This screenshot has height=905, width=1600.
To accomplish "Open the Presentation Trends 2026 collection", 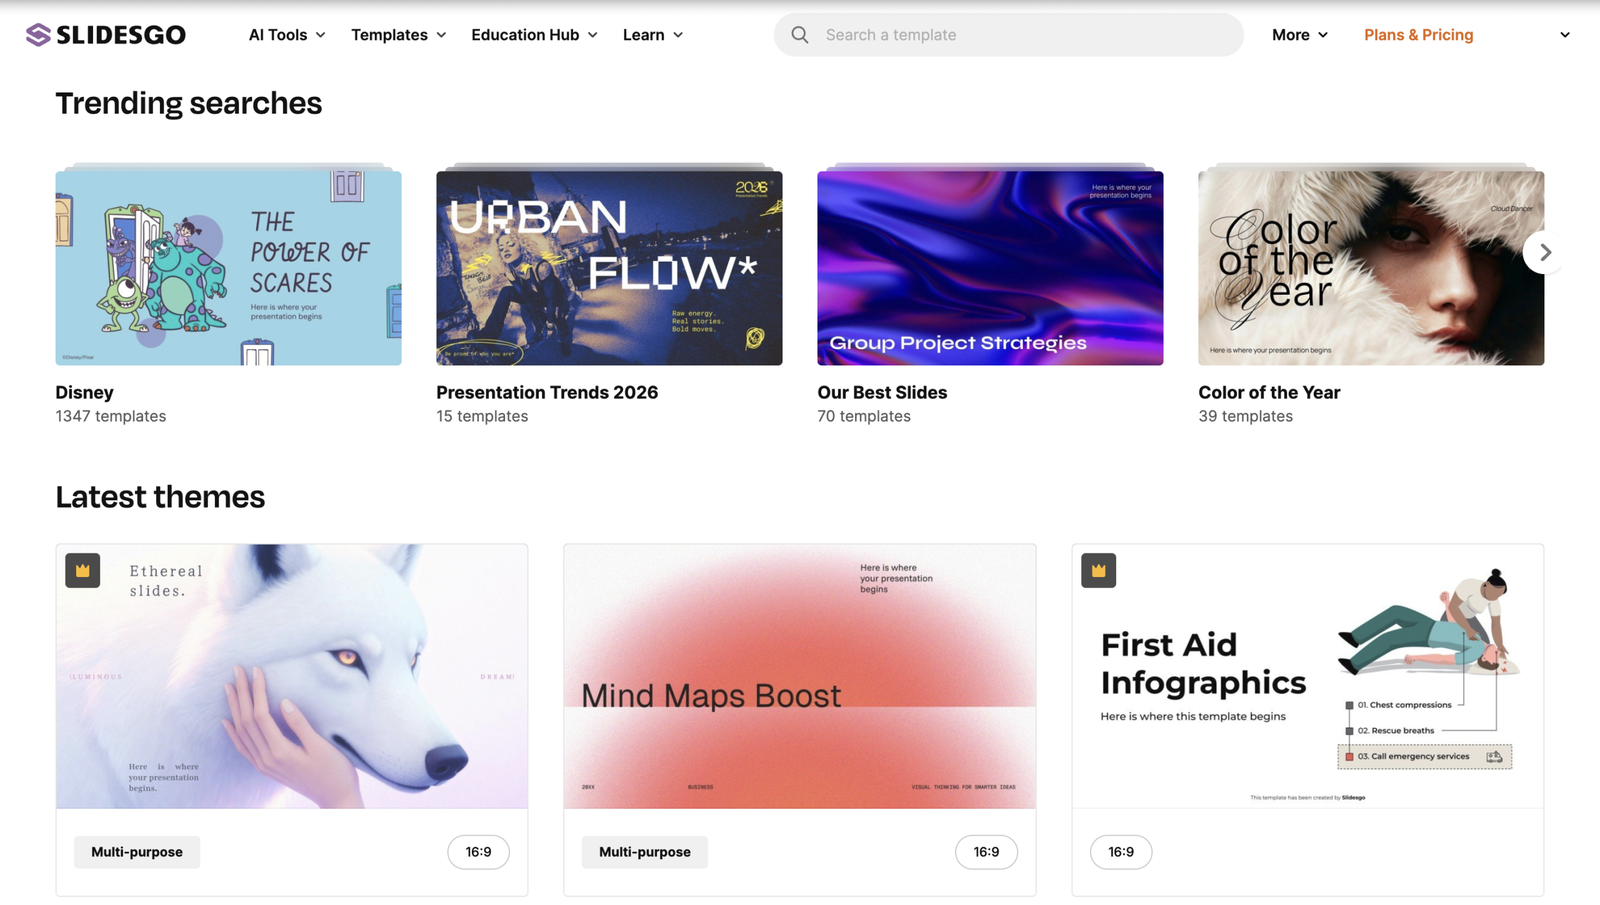I will (547, 392).
